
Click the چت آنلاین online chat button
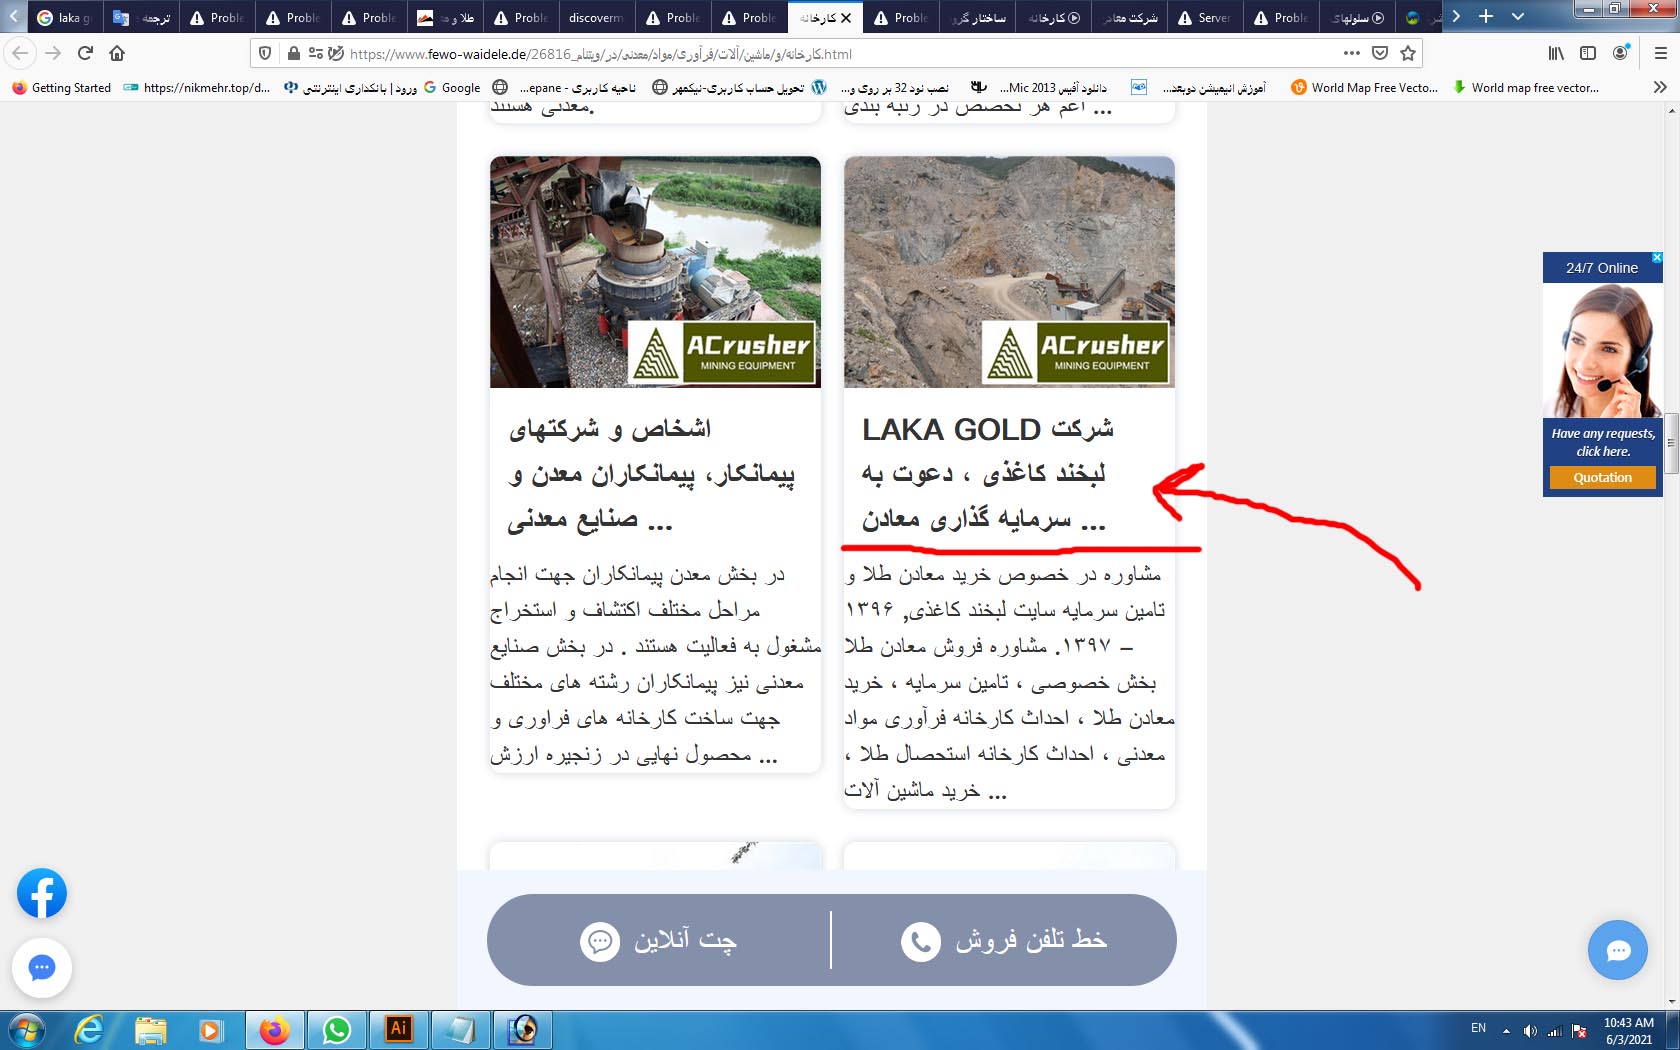pyautogui.click(x=659, y=940)
